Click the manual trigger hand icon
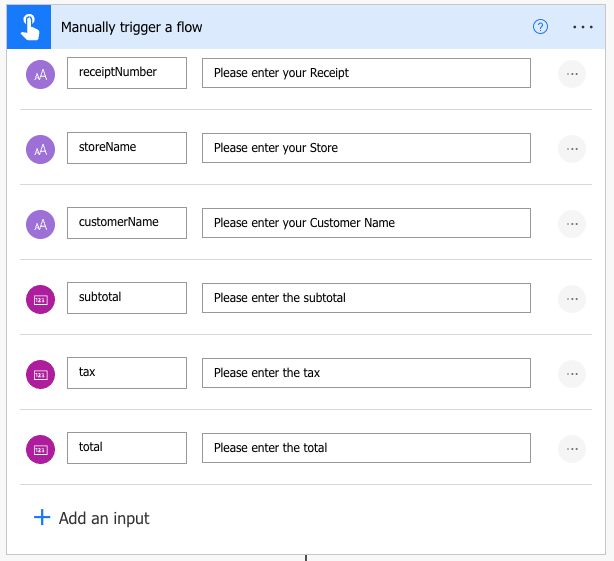 click(28, 27)
